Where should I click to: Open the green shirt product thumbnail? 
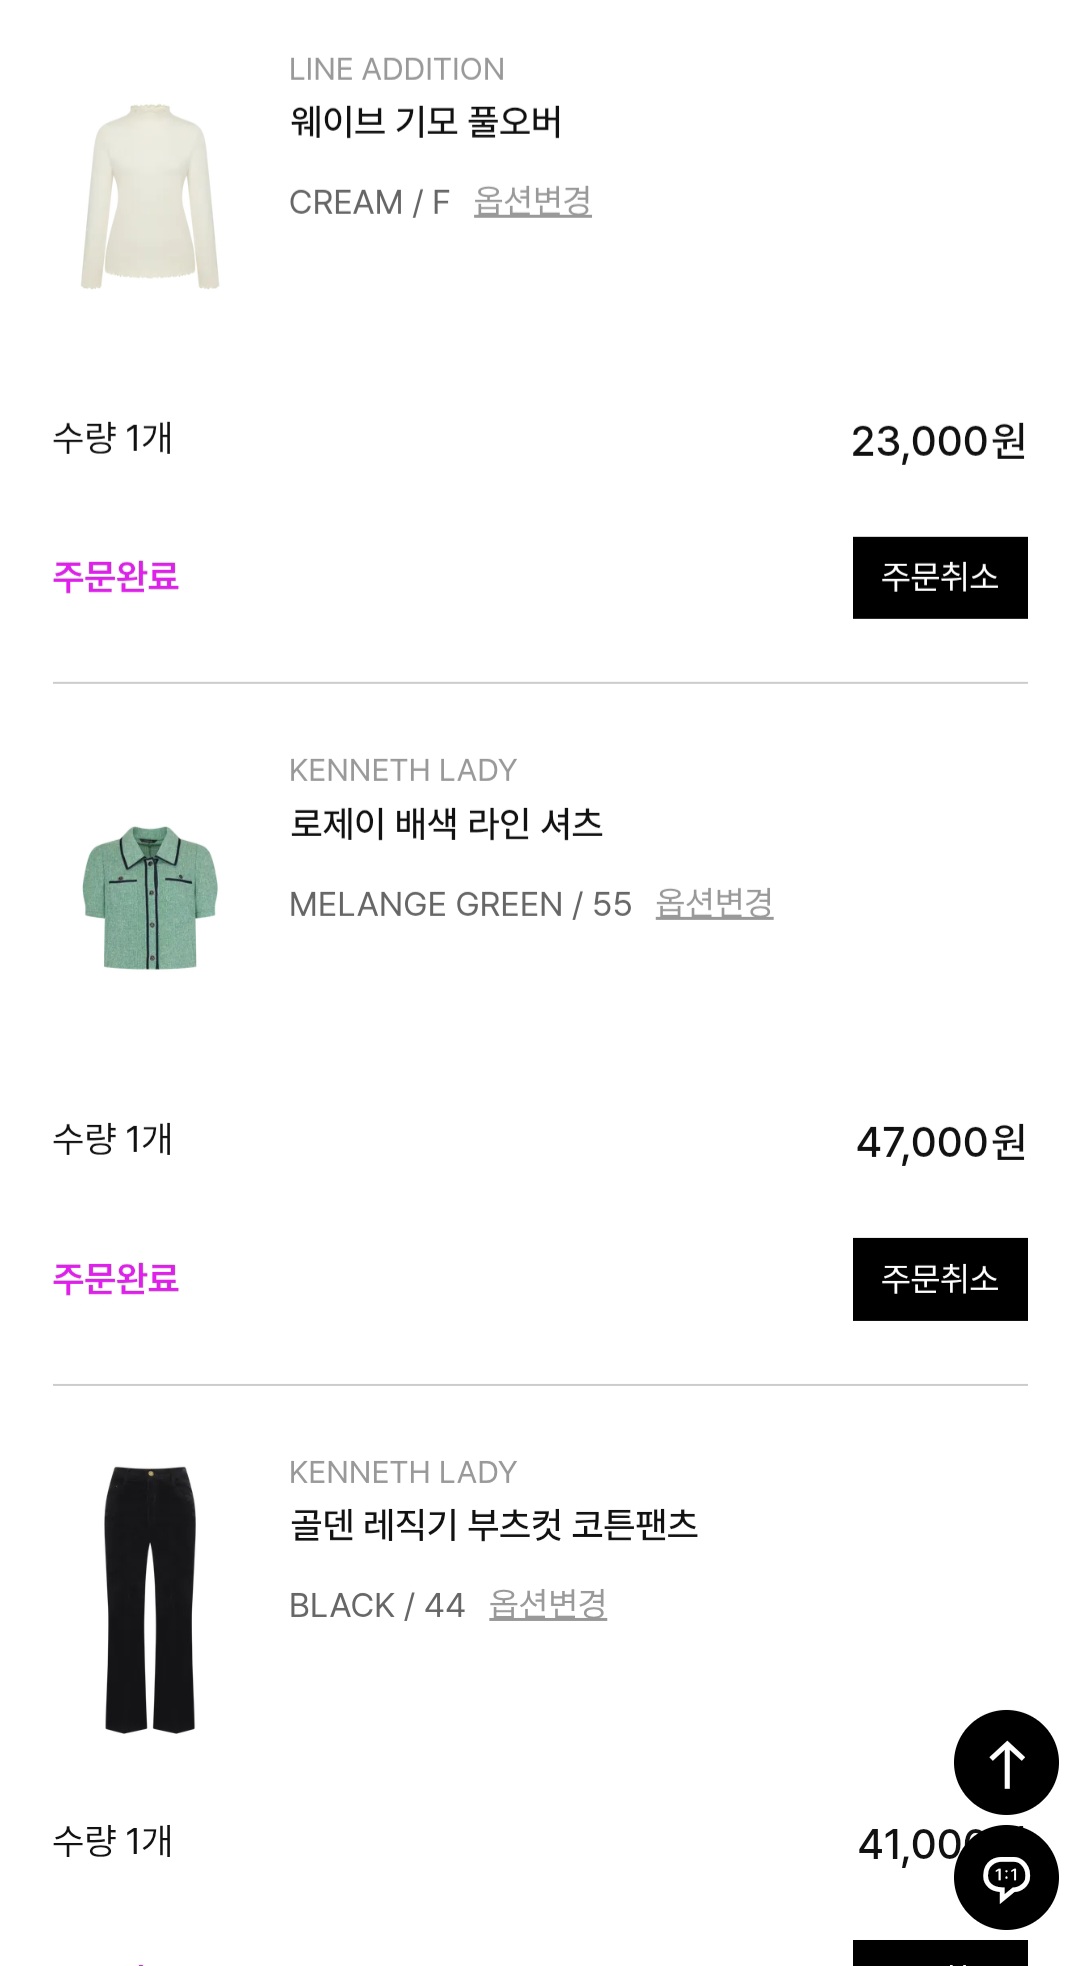[x=150, y=897]
